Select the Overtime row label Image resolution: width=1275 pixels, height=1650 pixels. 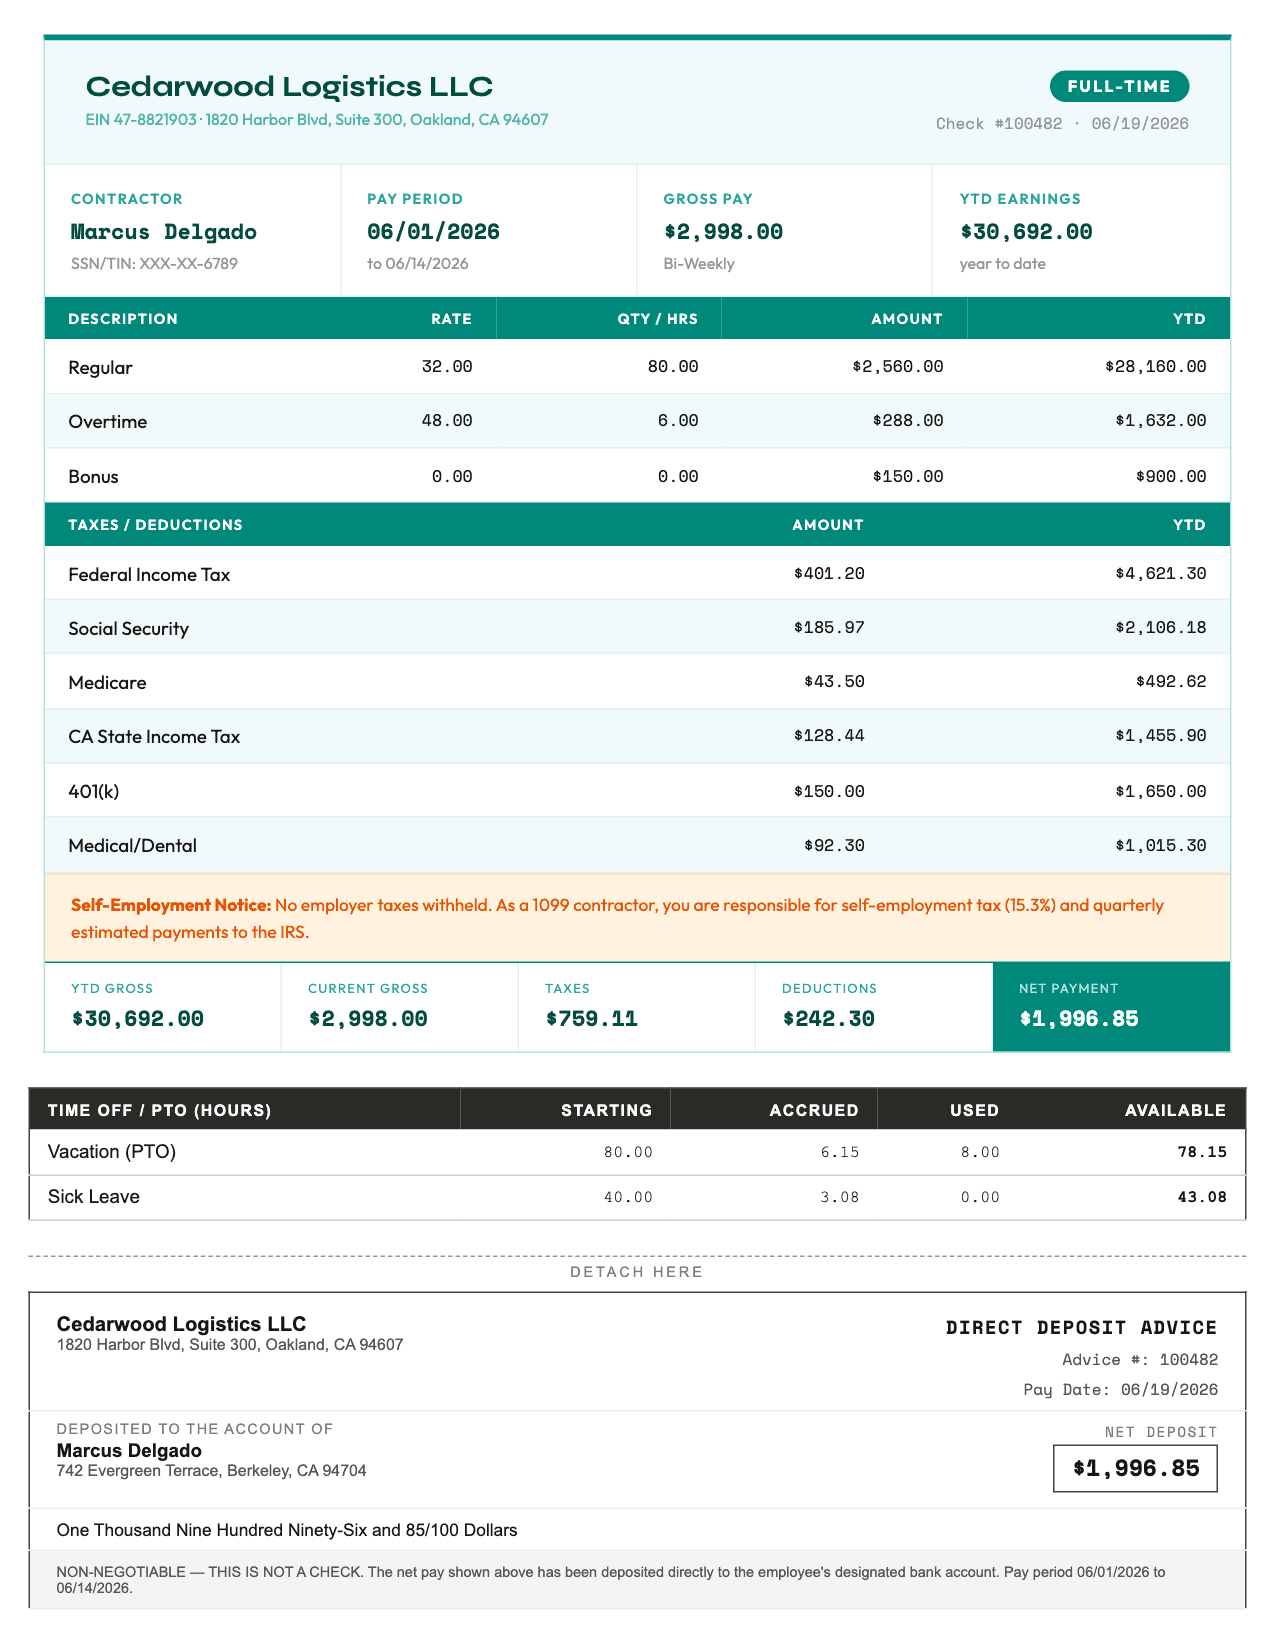click(x=108, y=422)
